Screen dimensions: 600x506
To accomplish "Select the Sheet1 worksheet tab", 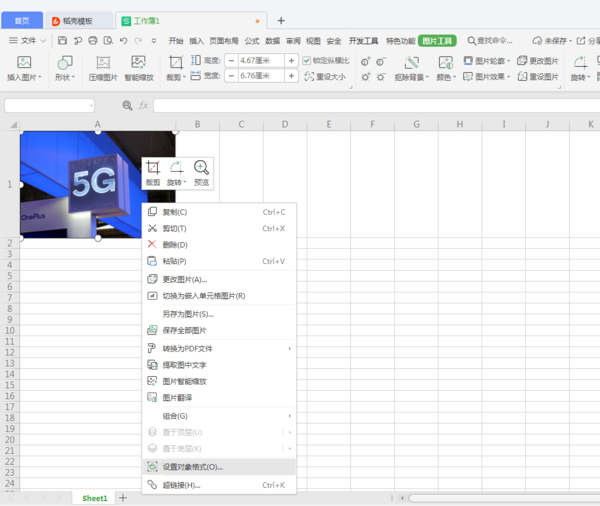I will tap(95, 498).
